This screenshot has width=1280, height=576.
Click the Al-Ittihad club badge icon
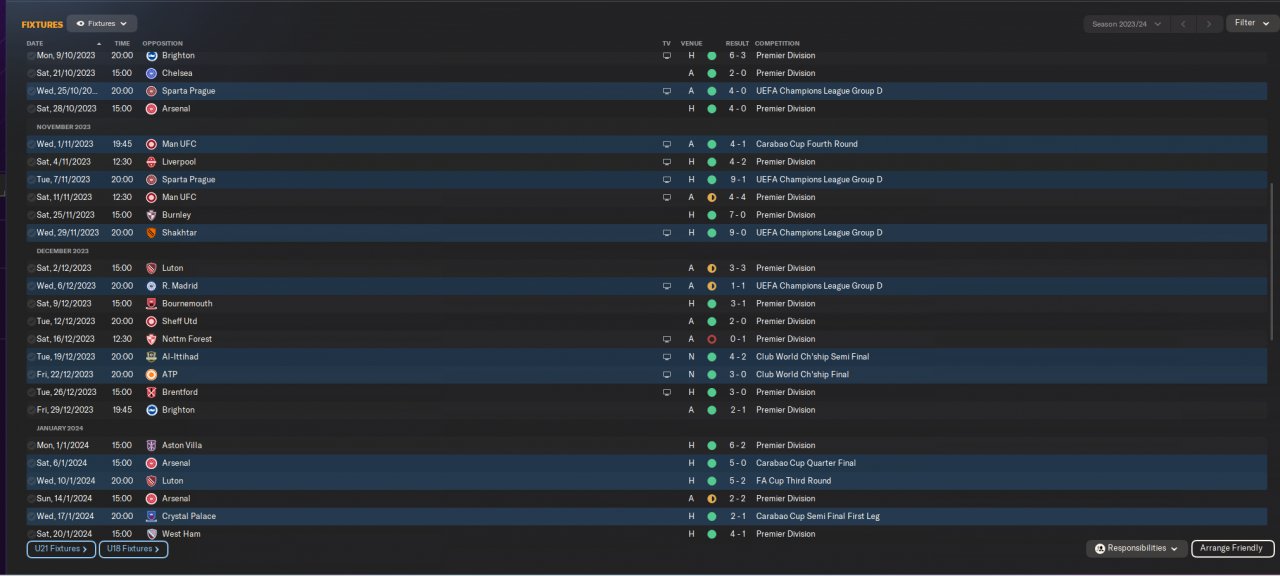click(151, 357)
